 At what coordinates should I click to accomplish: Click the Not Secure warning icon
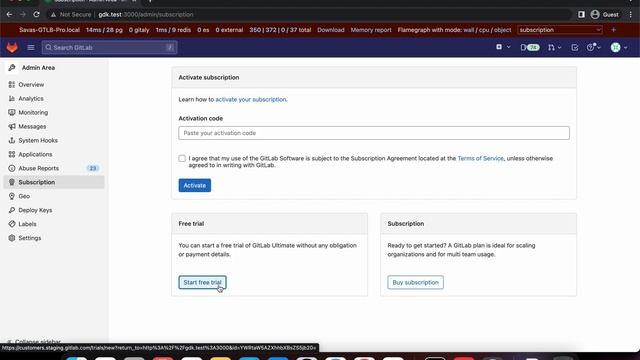pyautogui.click(x=53, y=14)
